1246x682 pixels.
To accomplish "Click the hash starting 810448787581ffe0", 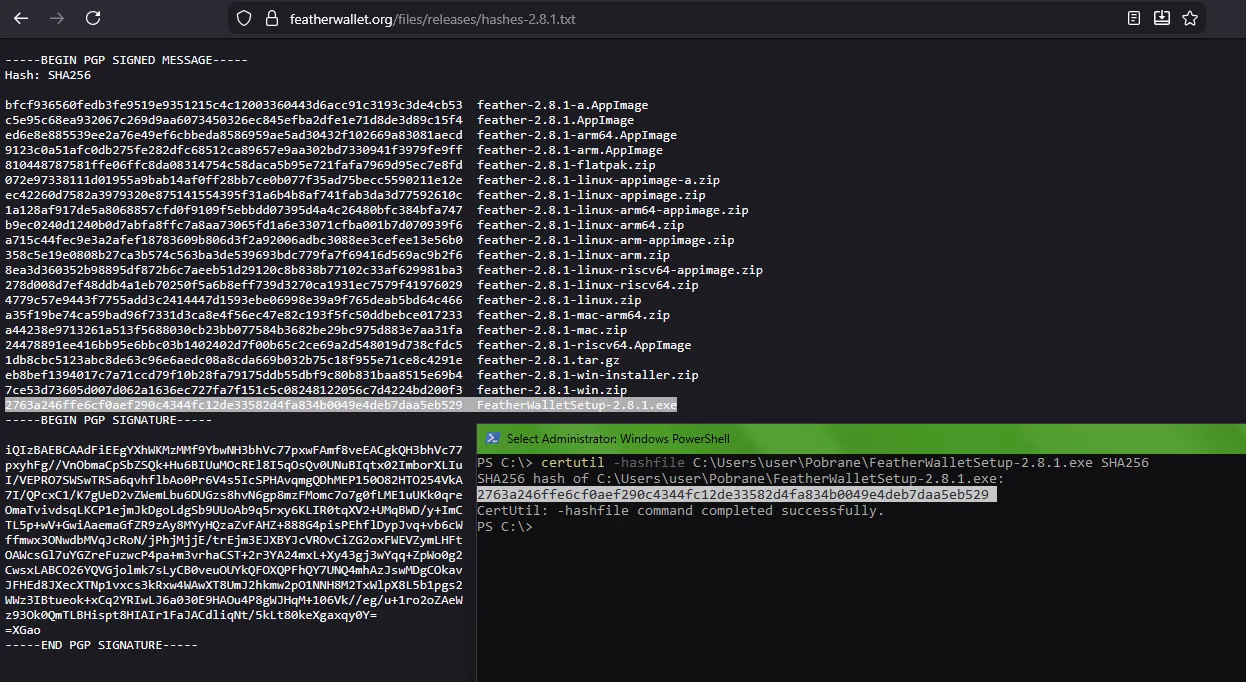I will pos(234,165).
